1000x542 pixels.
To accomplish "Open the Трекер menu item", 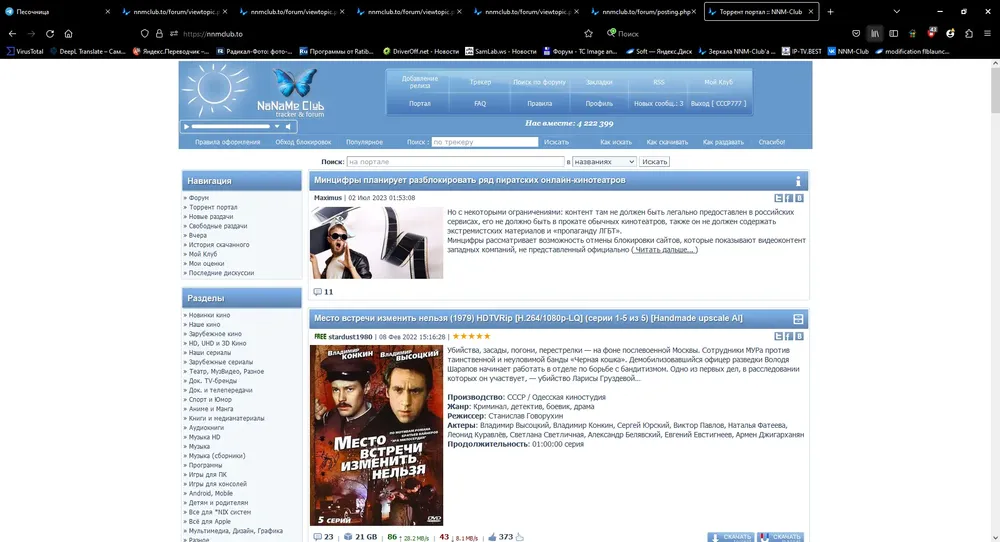I will (x=480, y=82).
